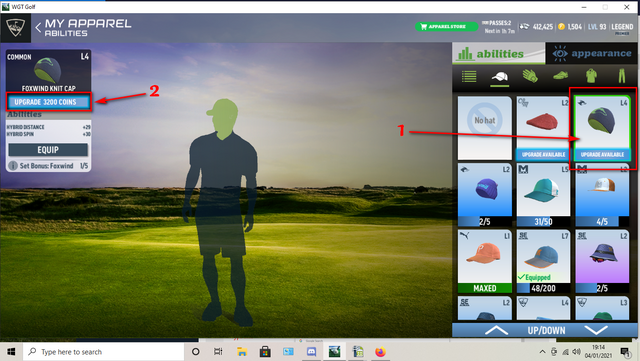Select the green L3 hat tile
Image resolution: width=640 pixels, height=361 pixels.
[x=602, y=308]
